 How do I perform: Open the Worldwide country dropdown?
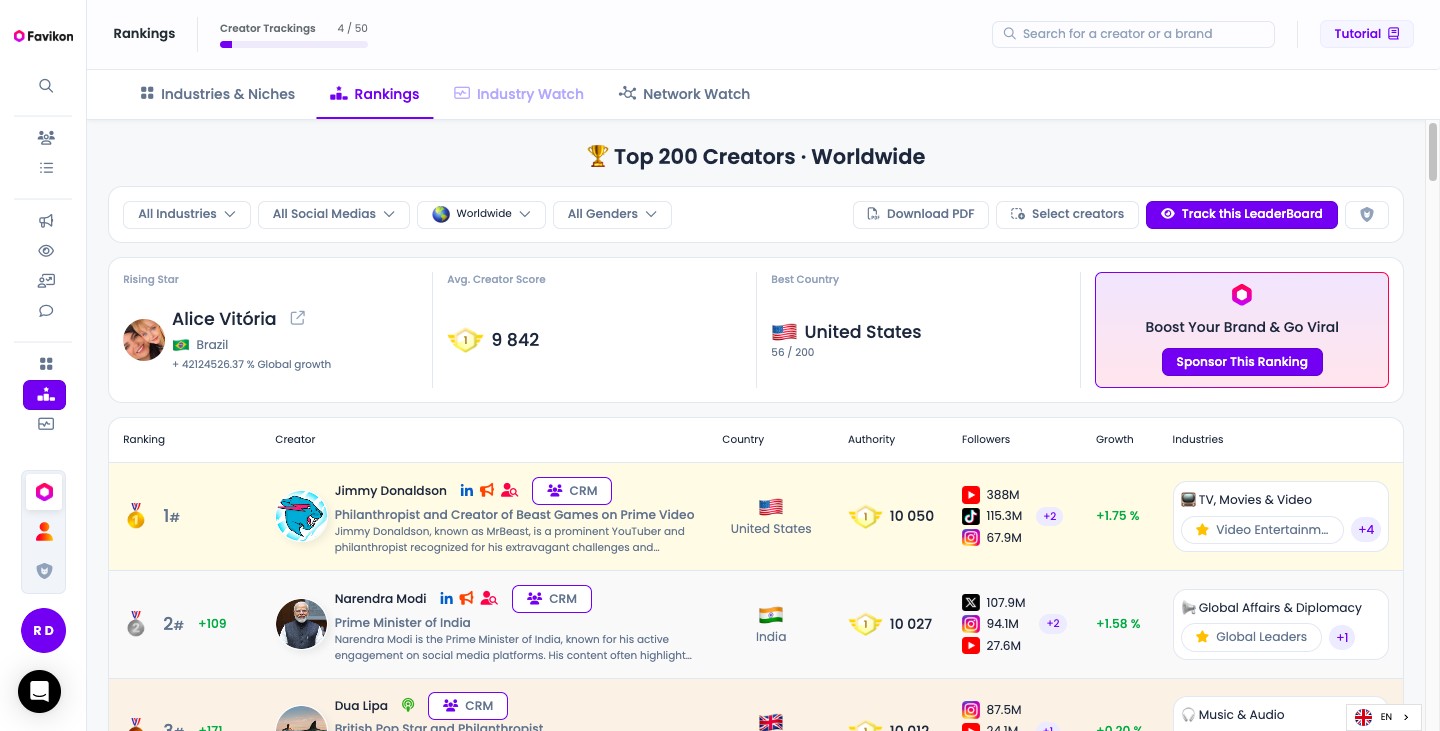[481, 214]
